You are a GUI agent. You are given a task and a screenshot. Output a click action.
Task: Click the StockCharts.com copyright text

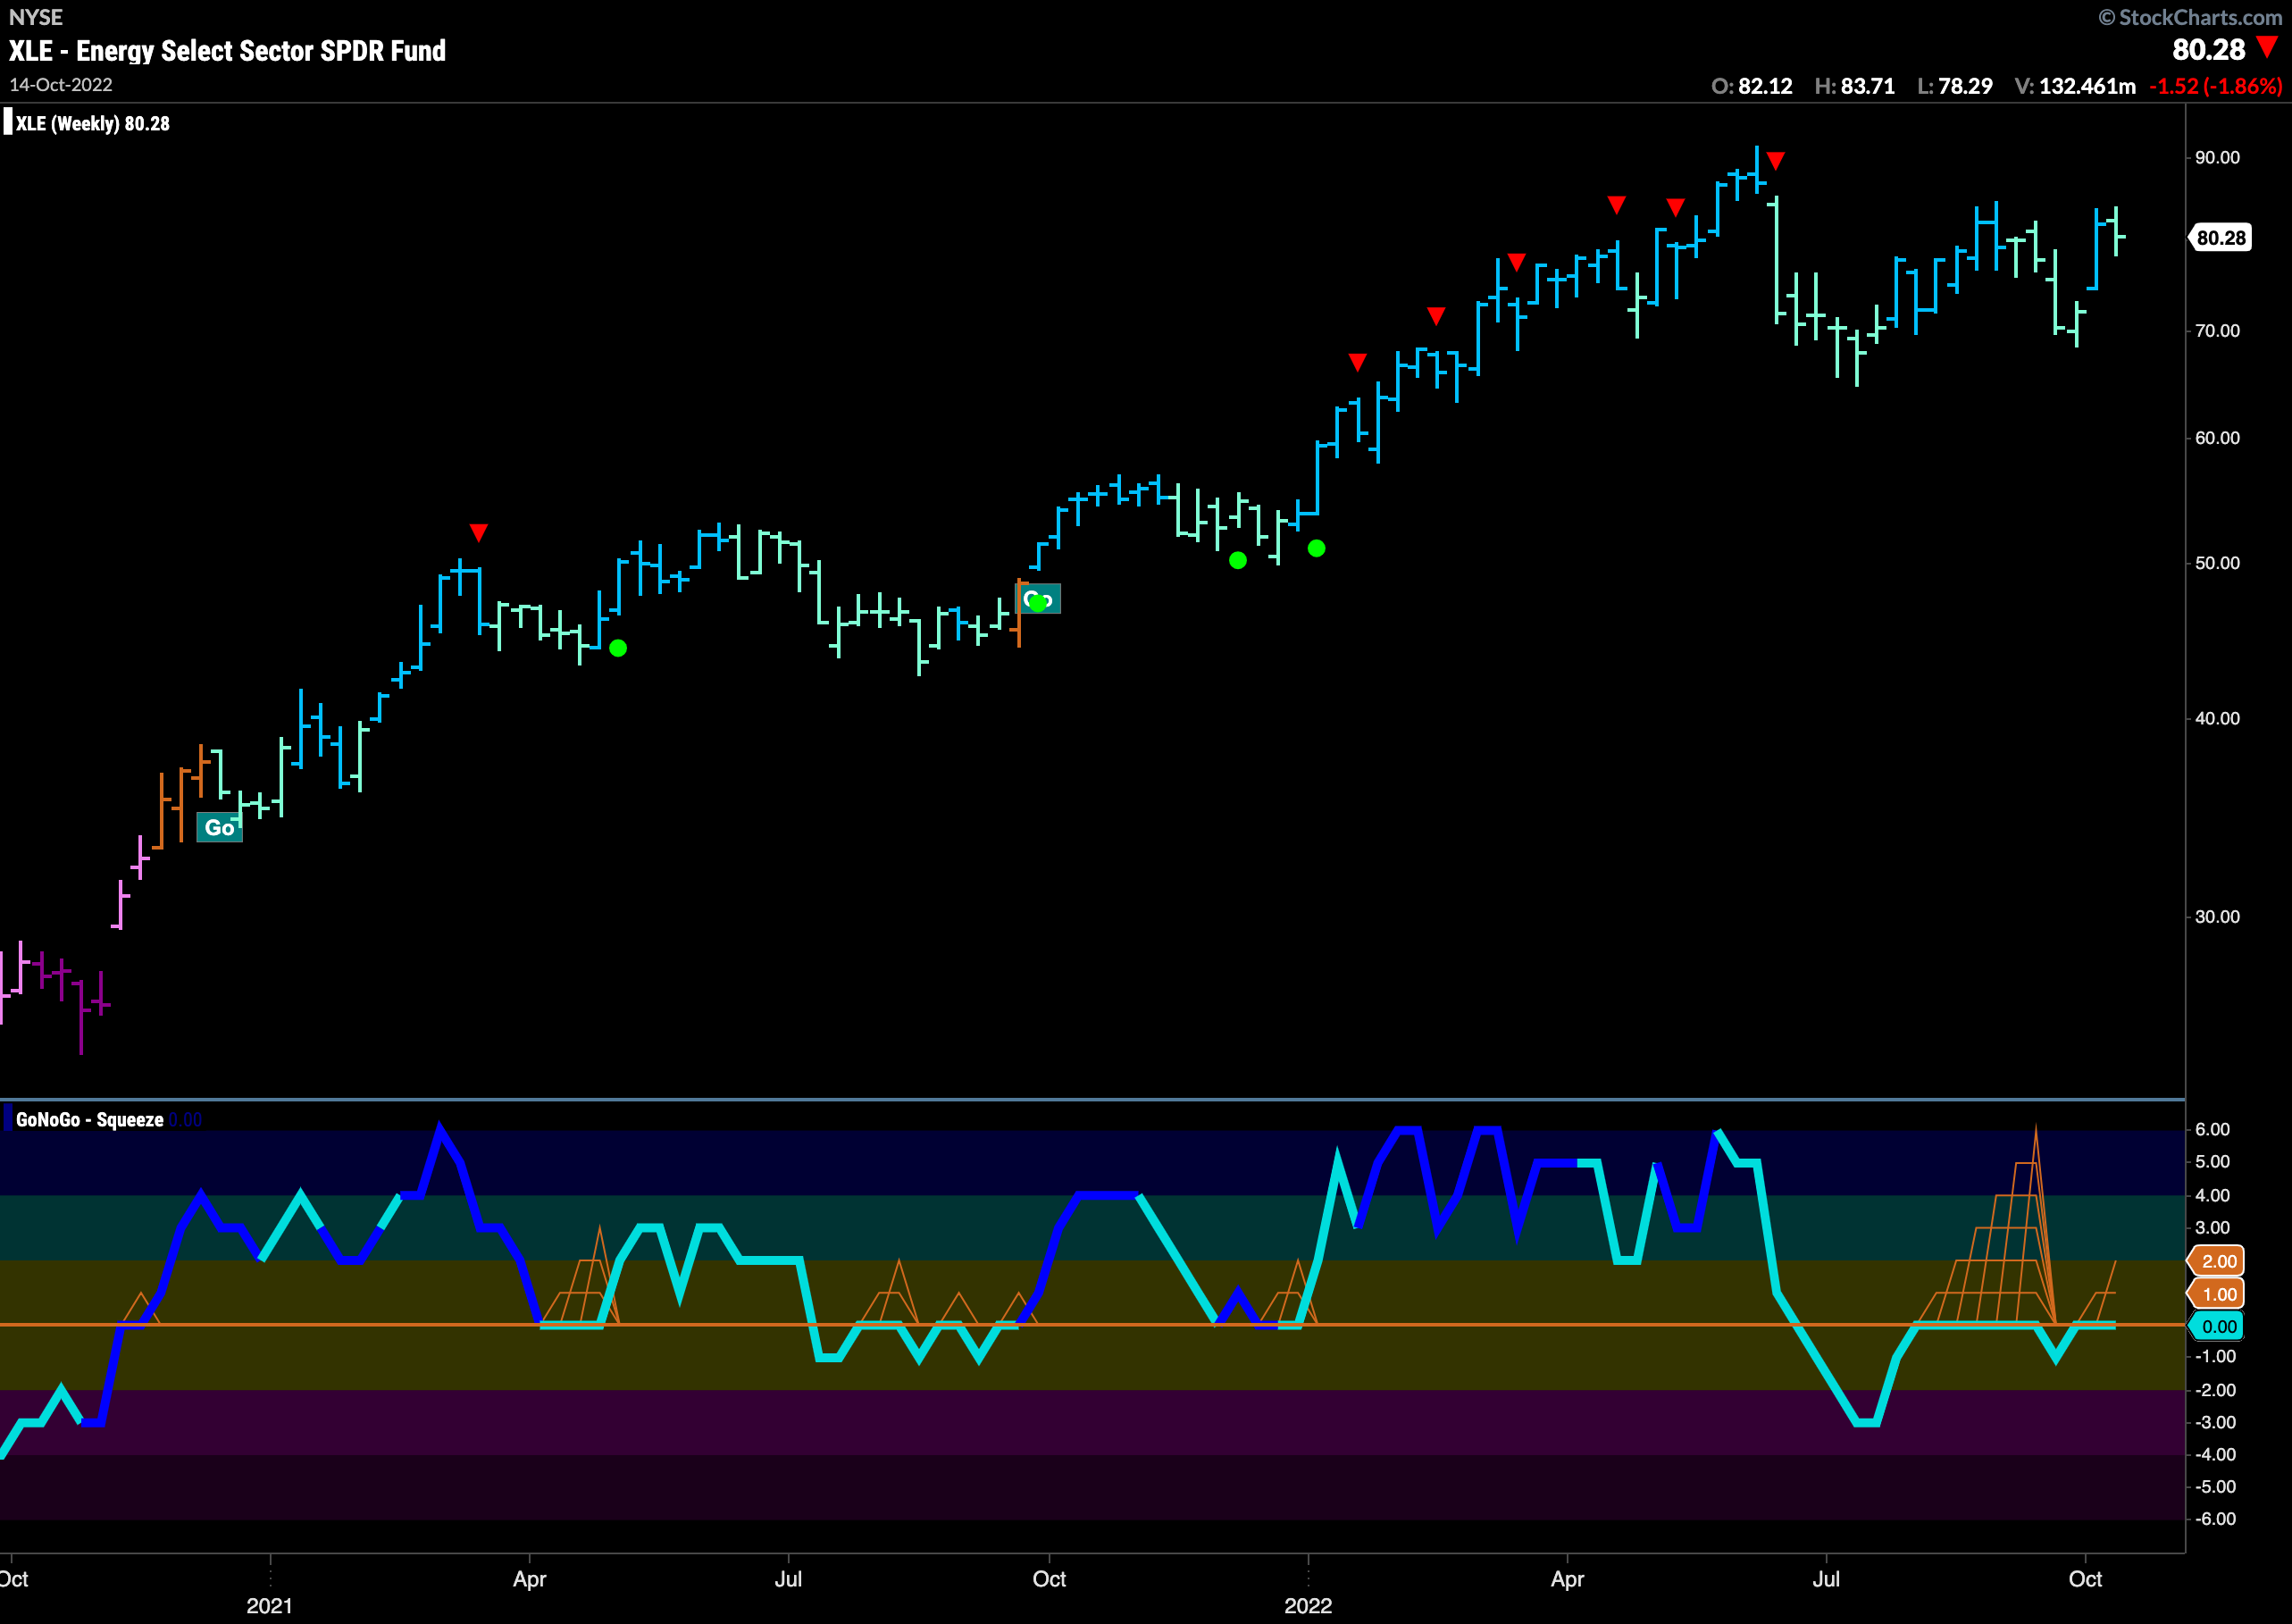pos(2190,17)
